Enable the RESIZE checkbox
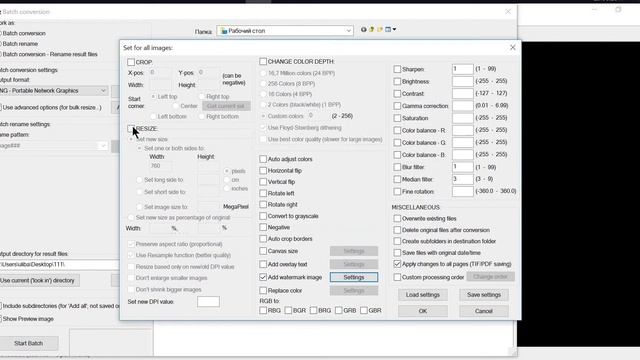 (131, 129)
